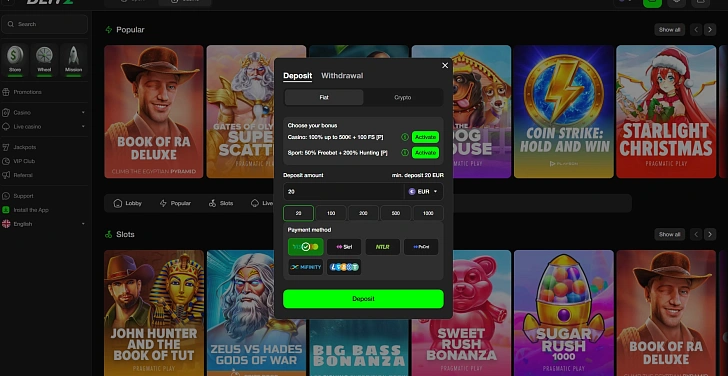
Task: Open Sugar Rush 1000 game
Action: coord(564,313)
